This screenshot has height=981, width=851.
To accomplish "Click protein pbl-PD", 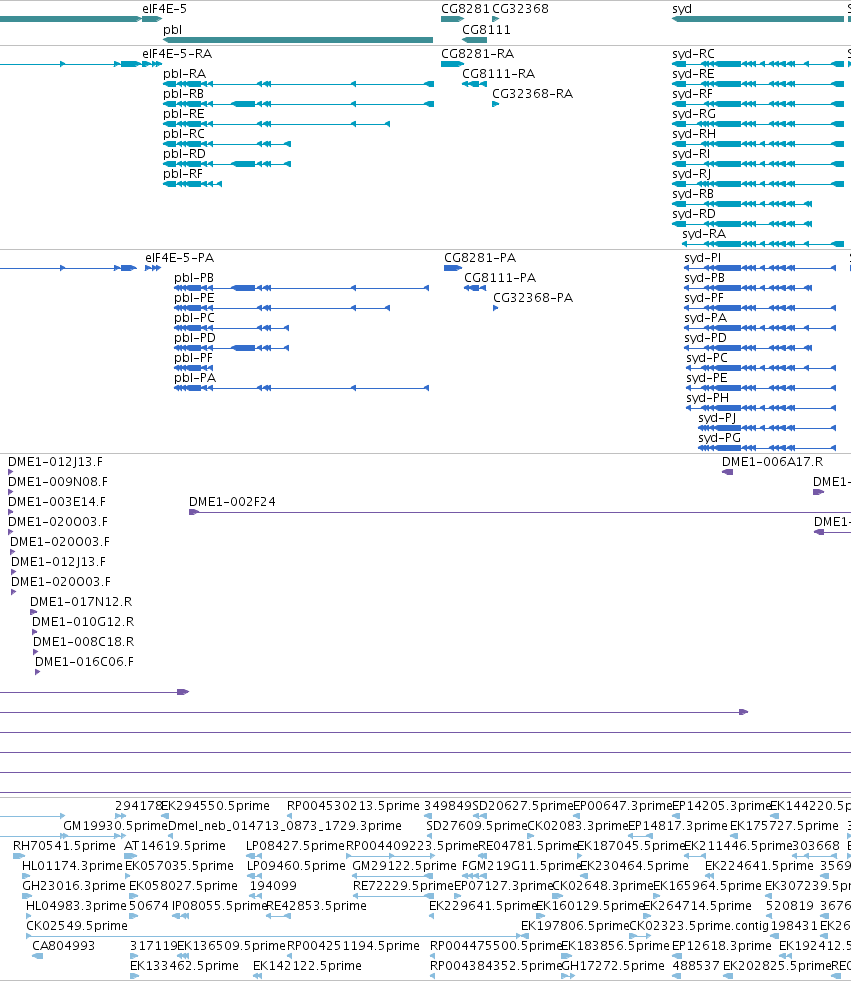I will (232, 348).
